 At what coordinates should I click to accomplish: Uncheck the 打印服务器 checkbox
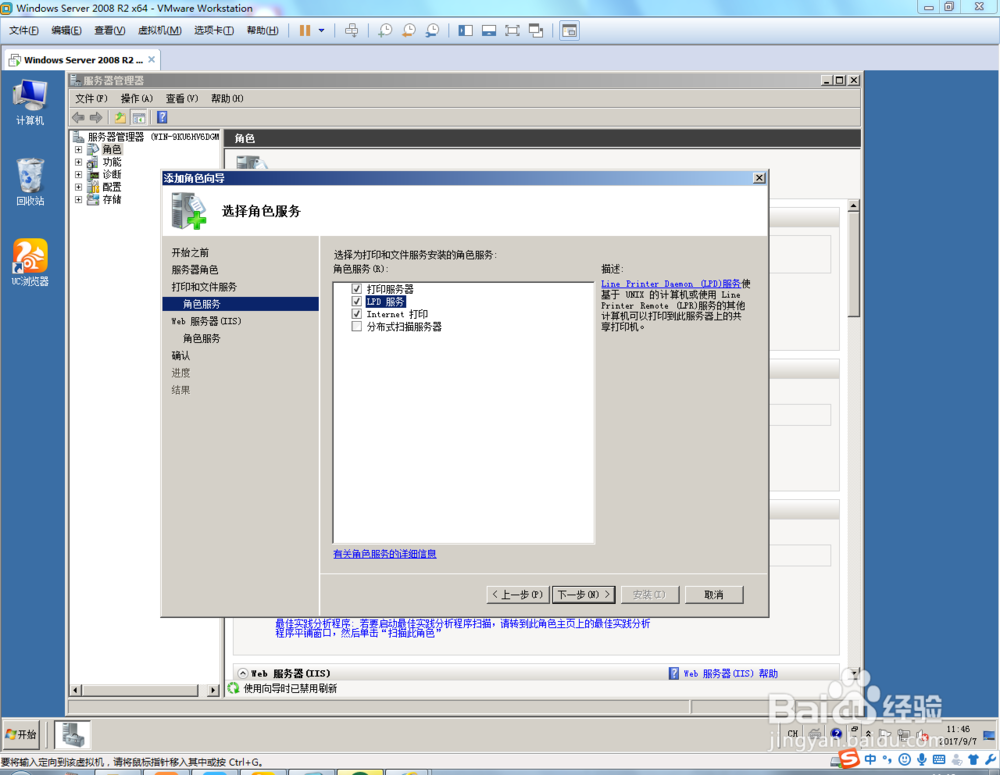click(x=357, y=289)
